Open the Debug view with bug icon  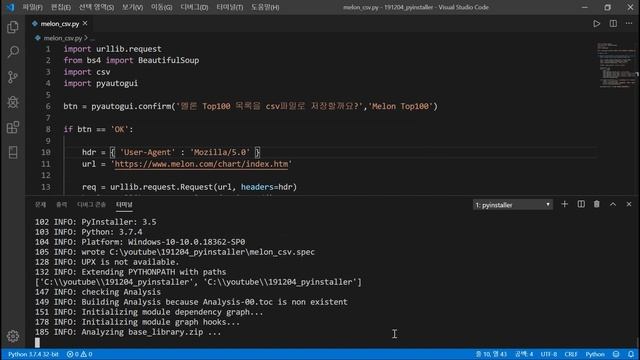pos(13,102)
